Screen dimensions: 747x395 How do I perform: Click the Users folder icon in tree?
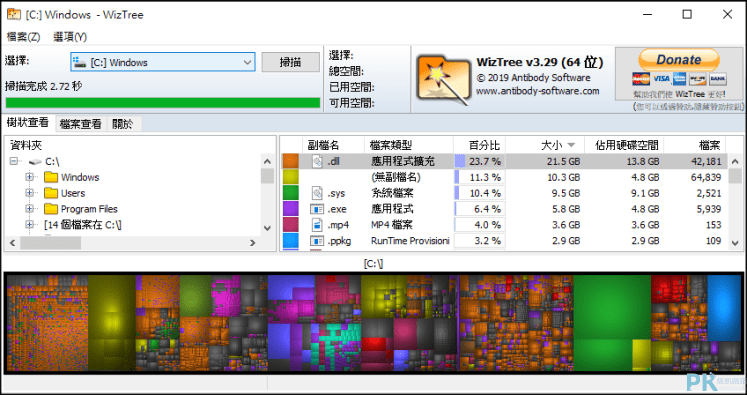pyautogui.click(x=51, y=193)
